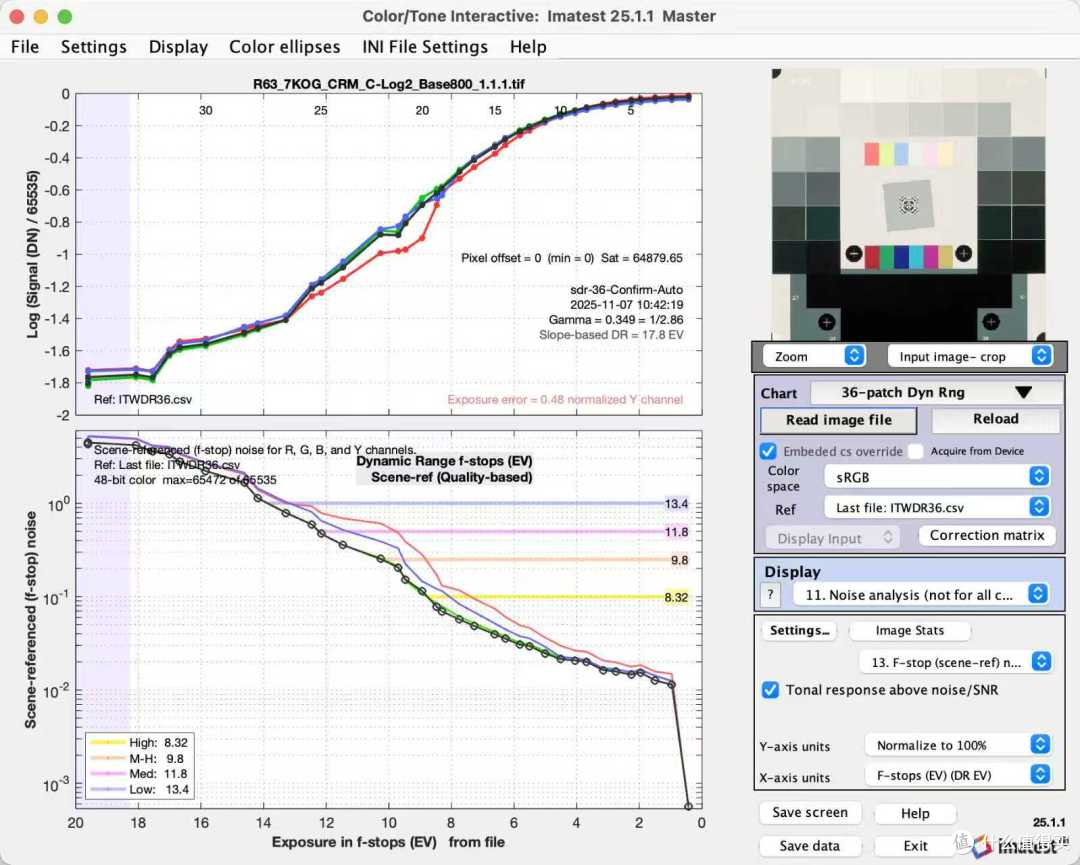Expand the 36-patch Dyn Rng chart selector
This screenshot has width=1080, height=865.
coord(935,393)
